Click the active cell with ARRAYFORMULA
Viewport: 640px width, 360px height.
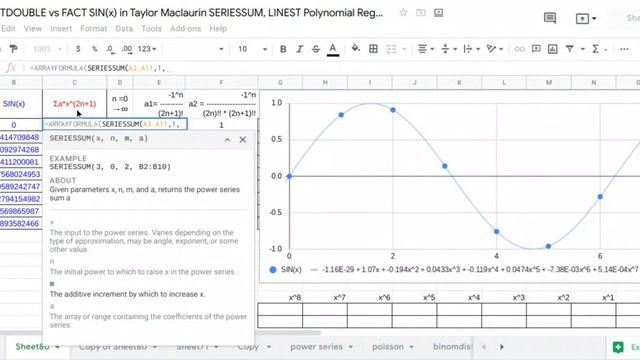(x=115, y=124)
